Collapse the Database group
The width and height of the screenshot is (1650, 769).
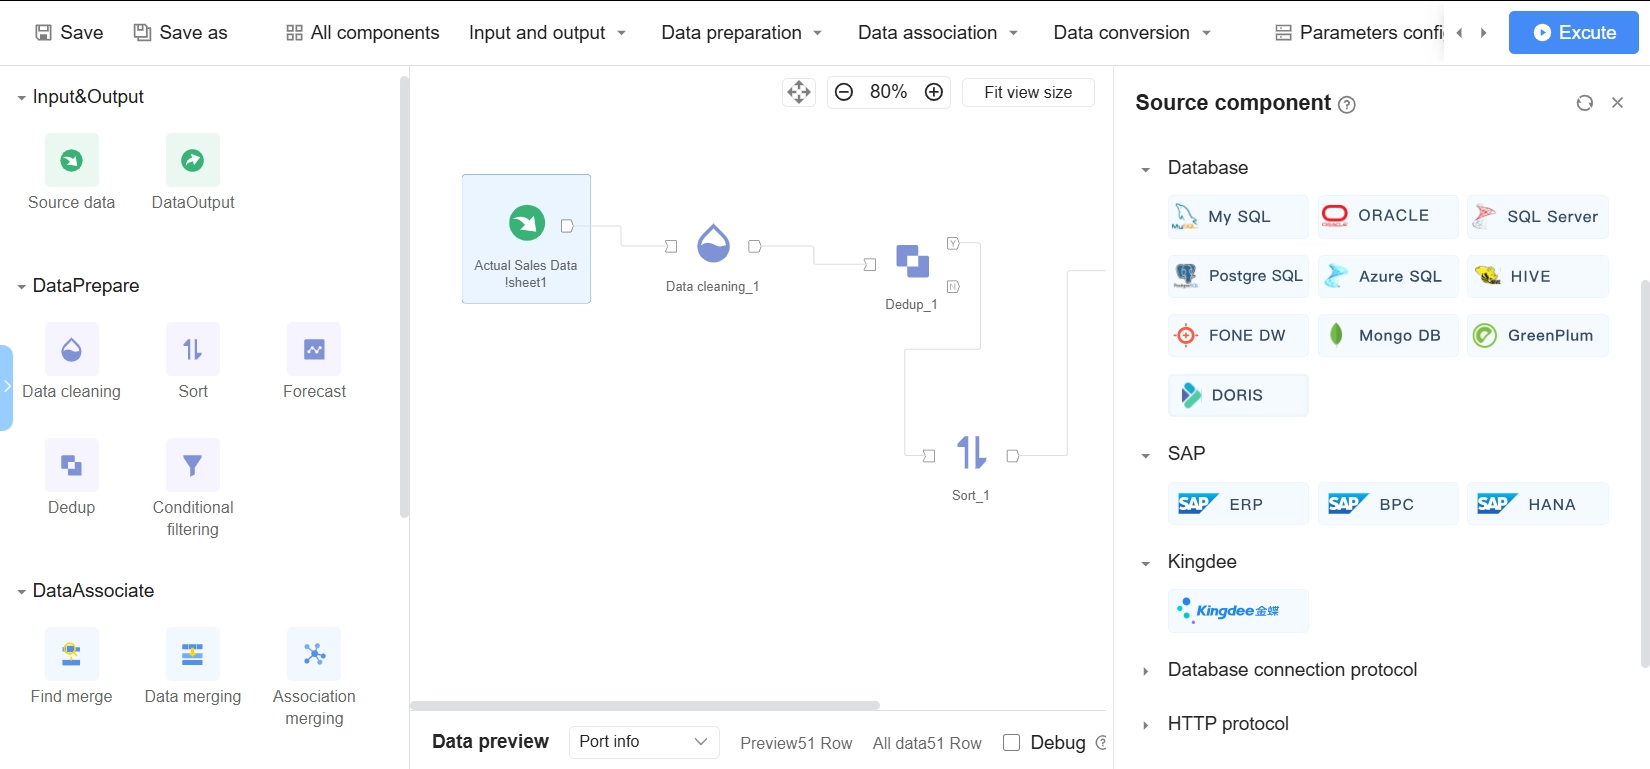click(1146, 169)
